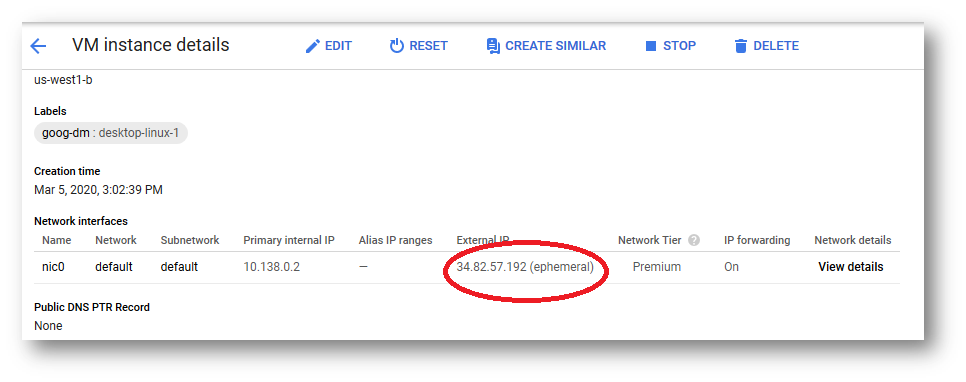Viewport: 966px width, 382px height.
Task: Click the EDIT button label
Action: click(338, 46)
